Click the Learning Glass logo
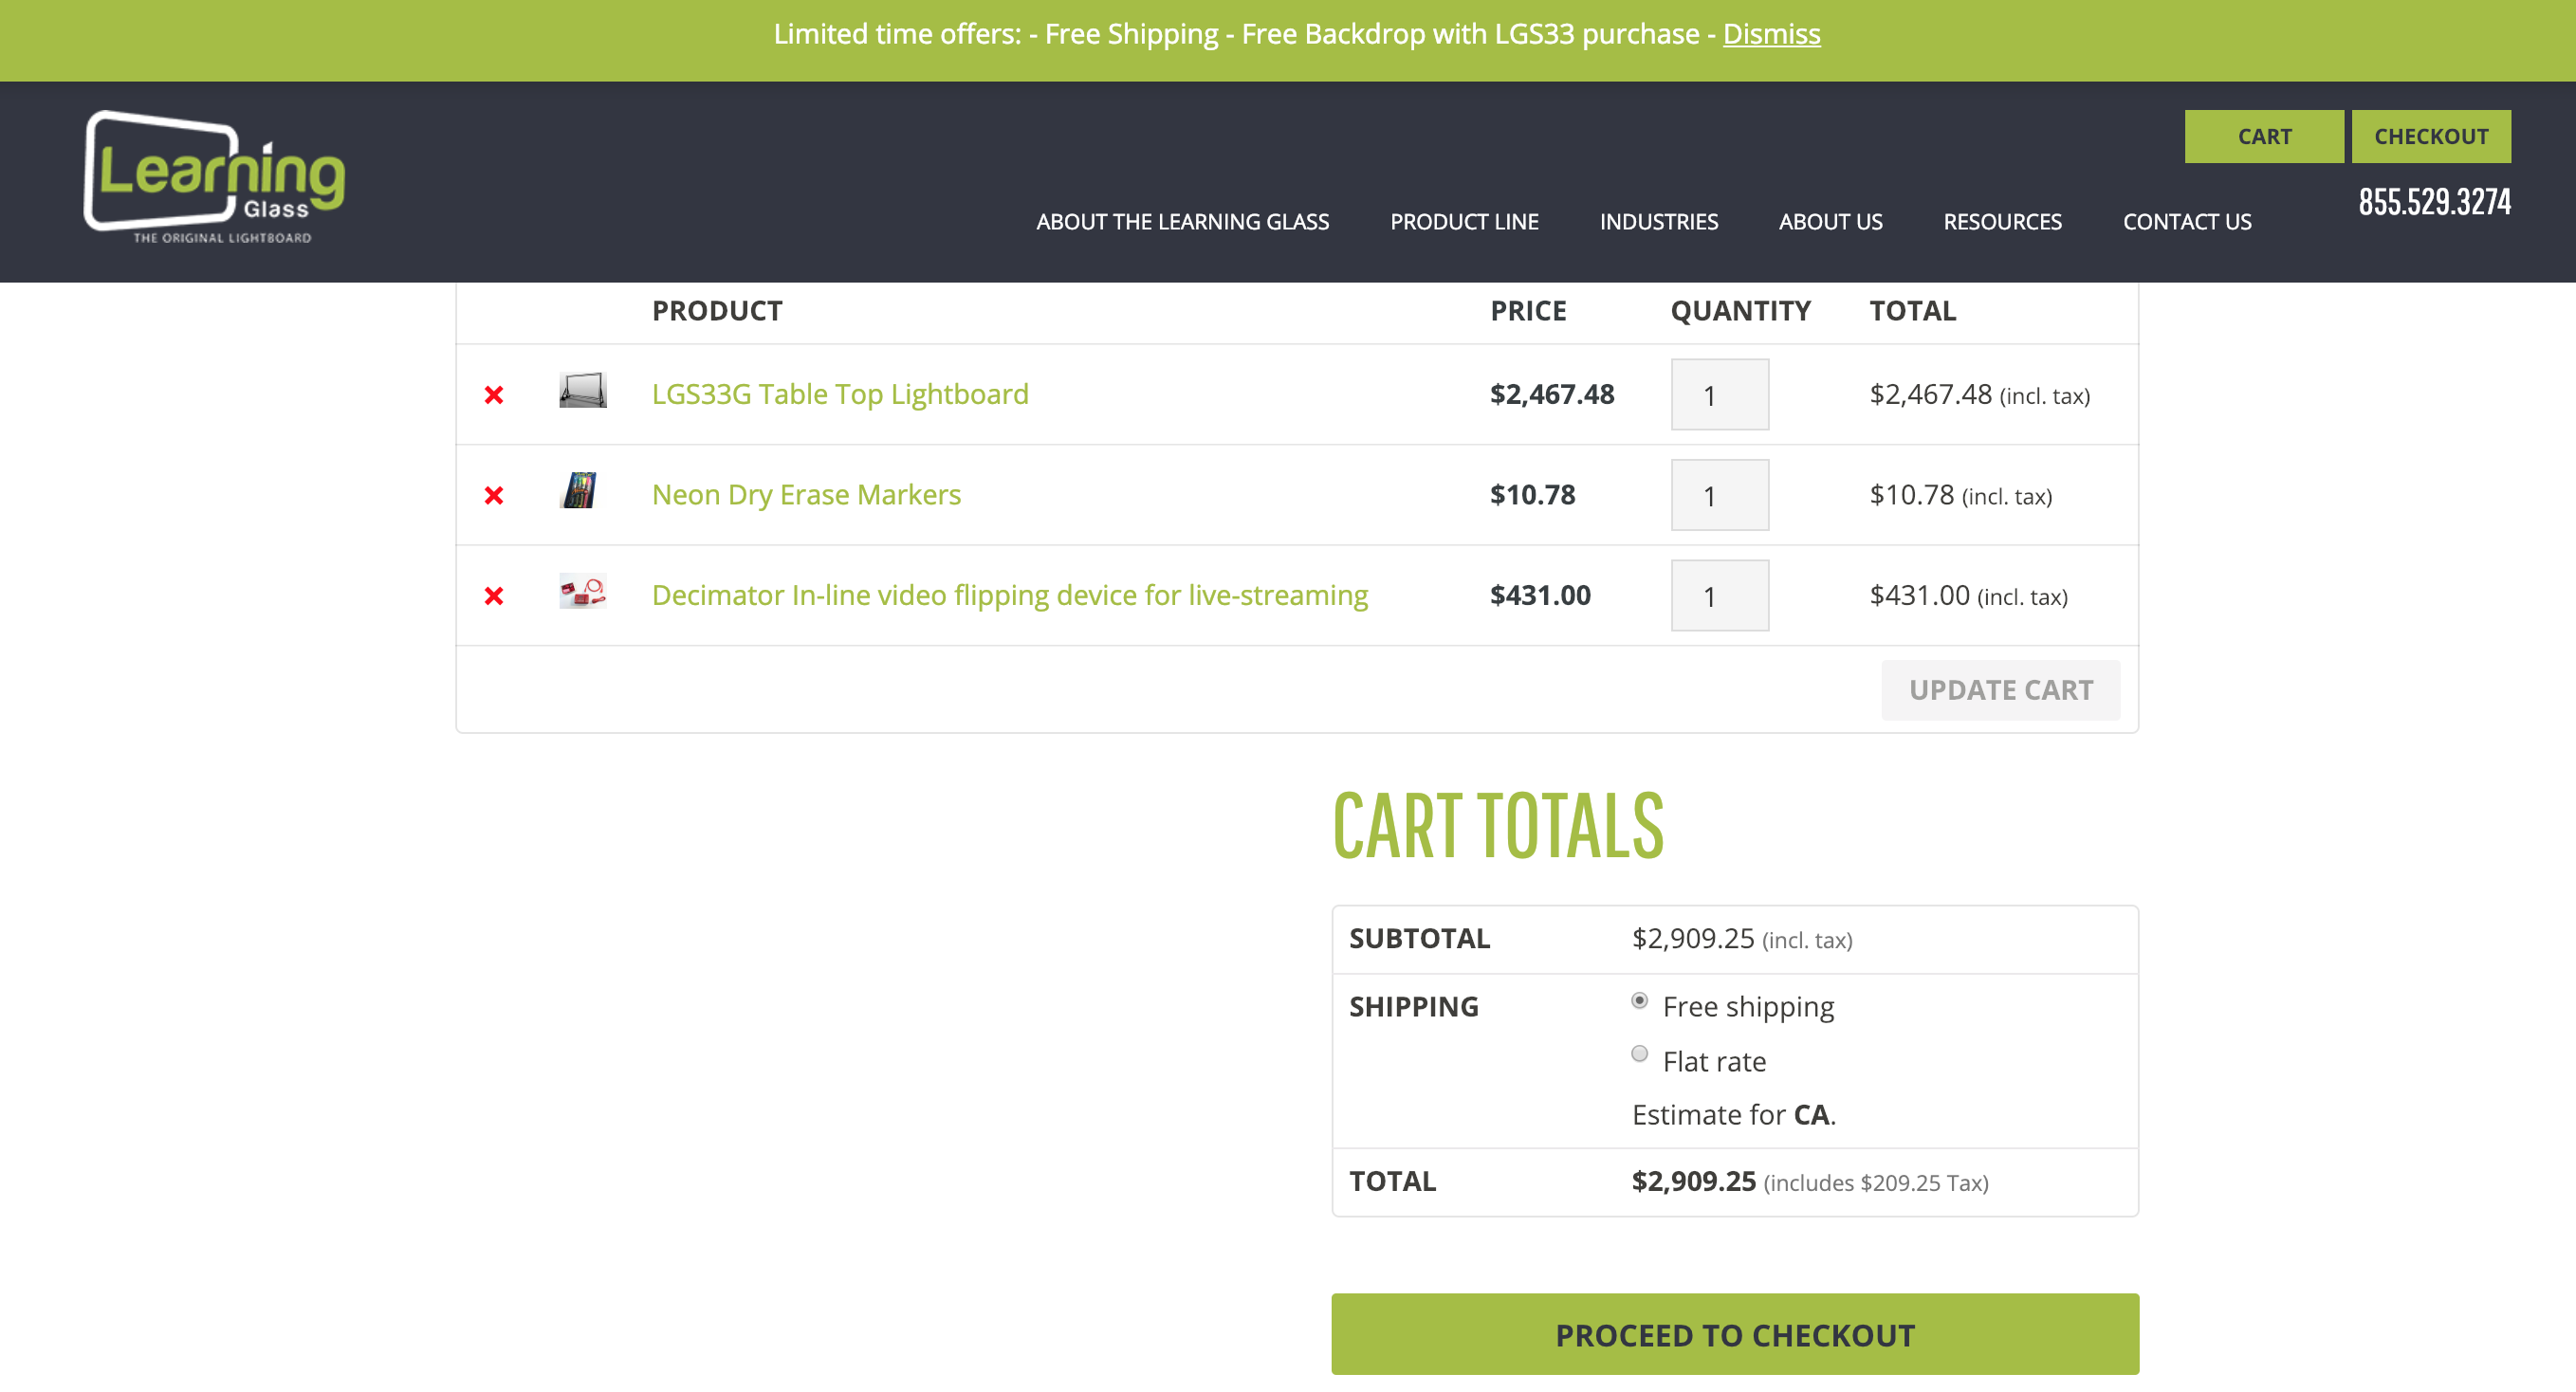Image resolution: width=2576 pixels, height=1392 pixels. coord(215,177)
